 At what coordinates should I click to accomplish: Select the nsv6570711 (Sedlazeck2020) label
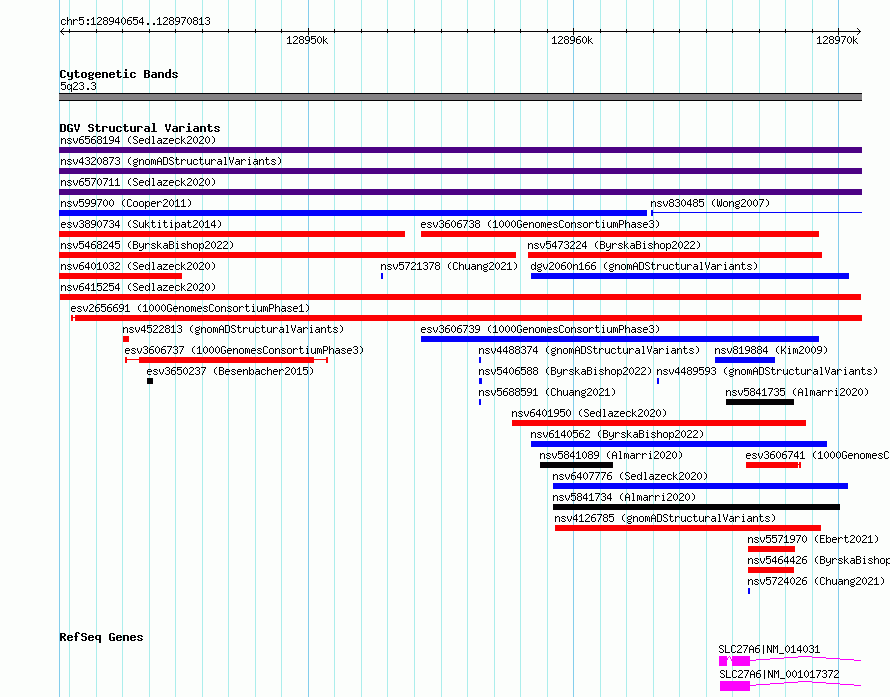click(x=138, y=182)
